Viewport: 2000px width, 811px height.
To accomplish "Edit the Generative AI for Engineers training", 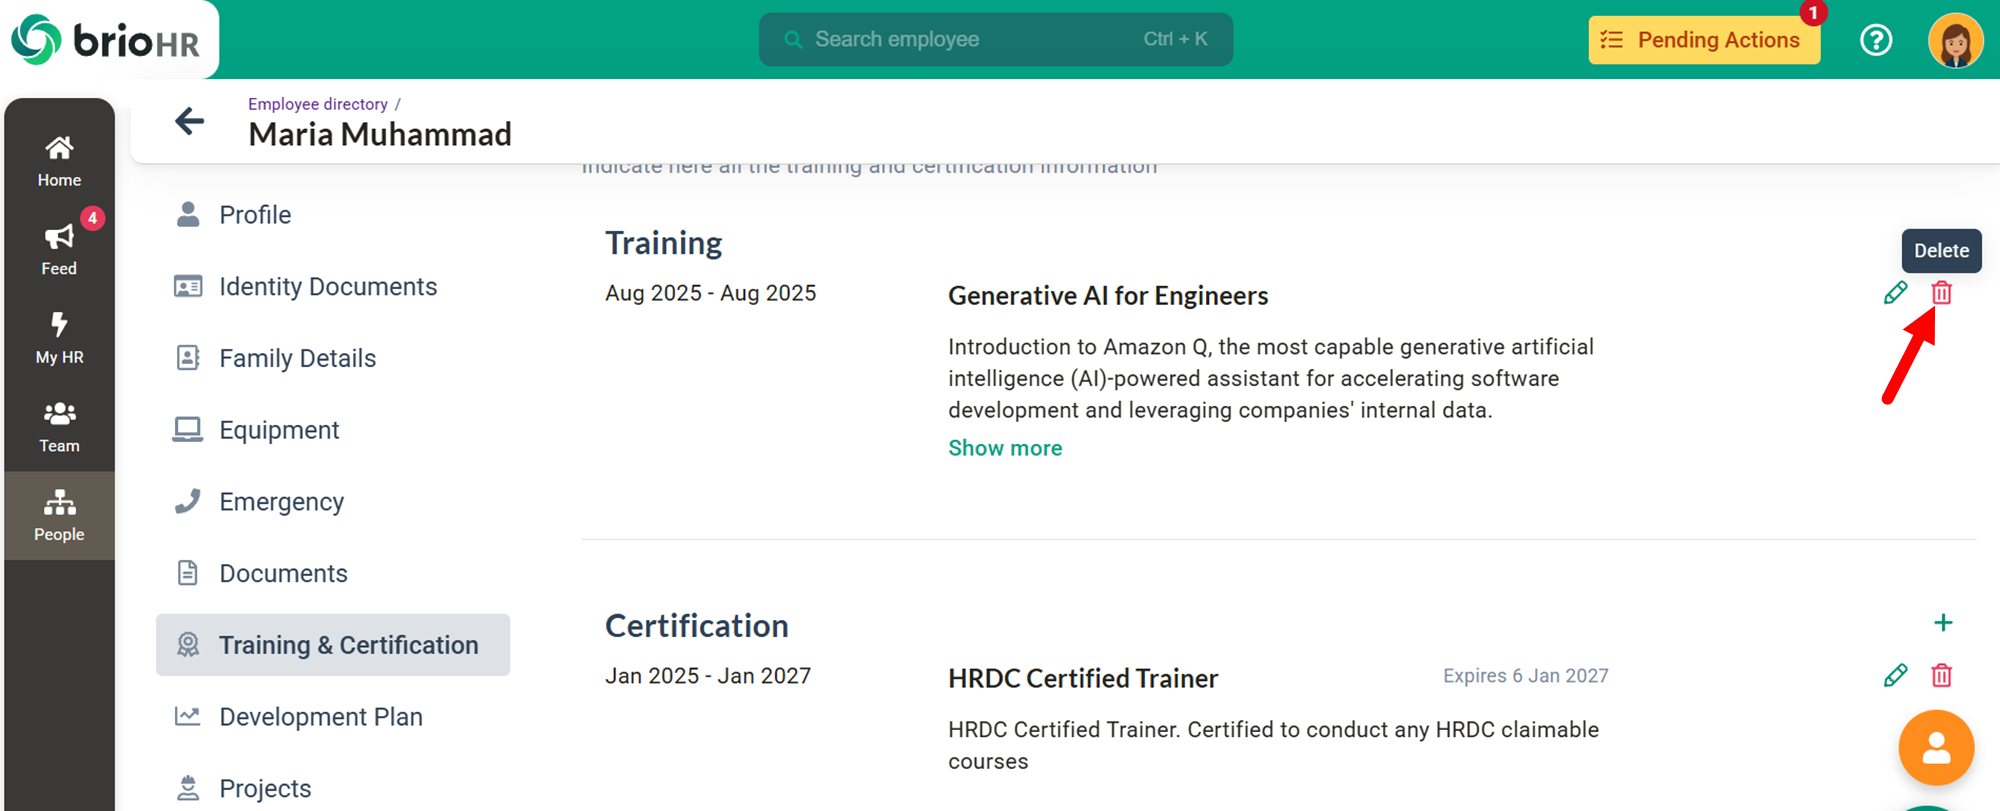I will tap(1895, 293).
